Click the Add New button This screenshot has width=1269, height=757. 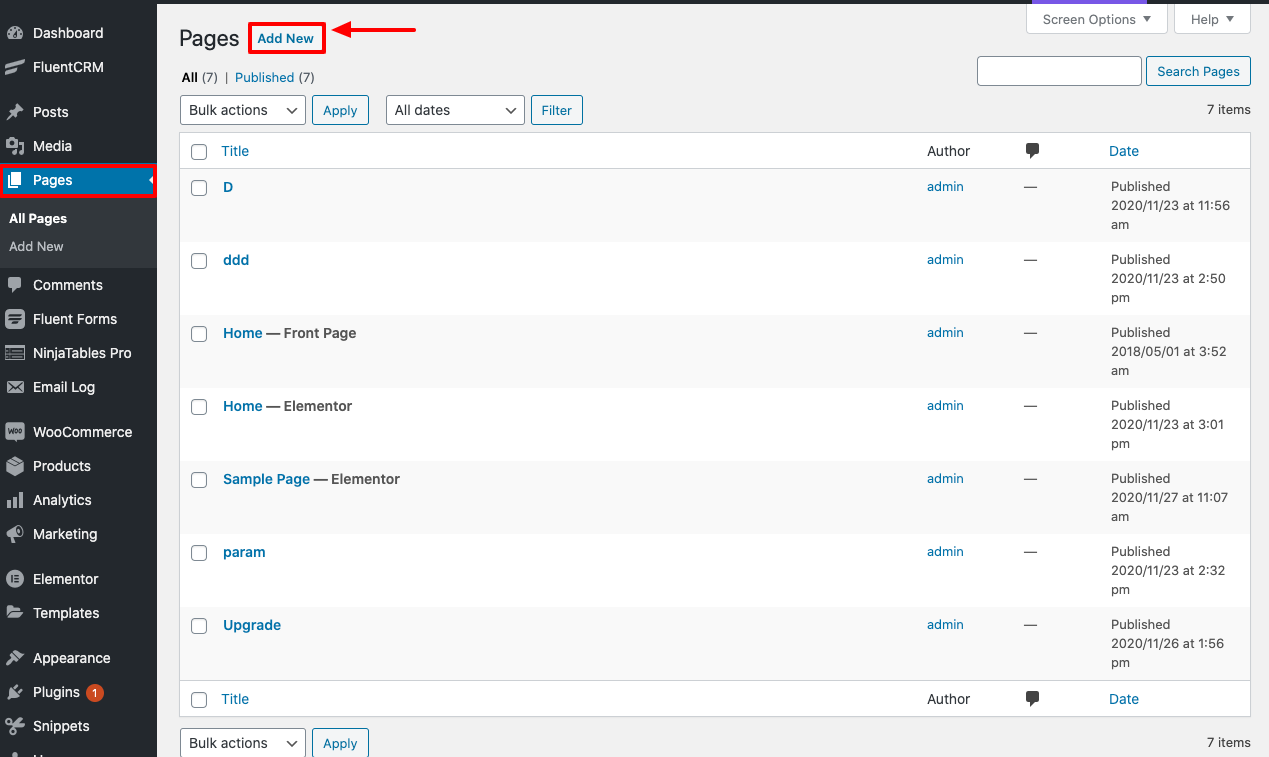coord(286,38)
